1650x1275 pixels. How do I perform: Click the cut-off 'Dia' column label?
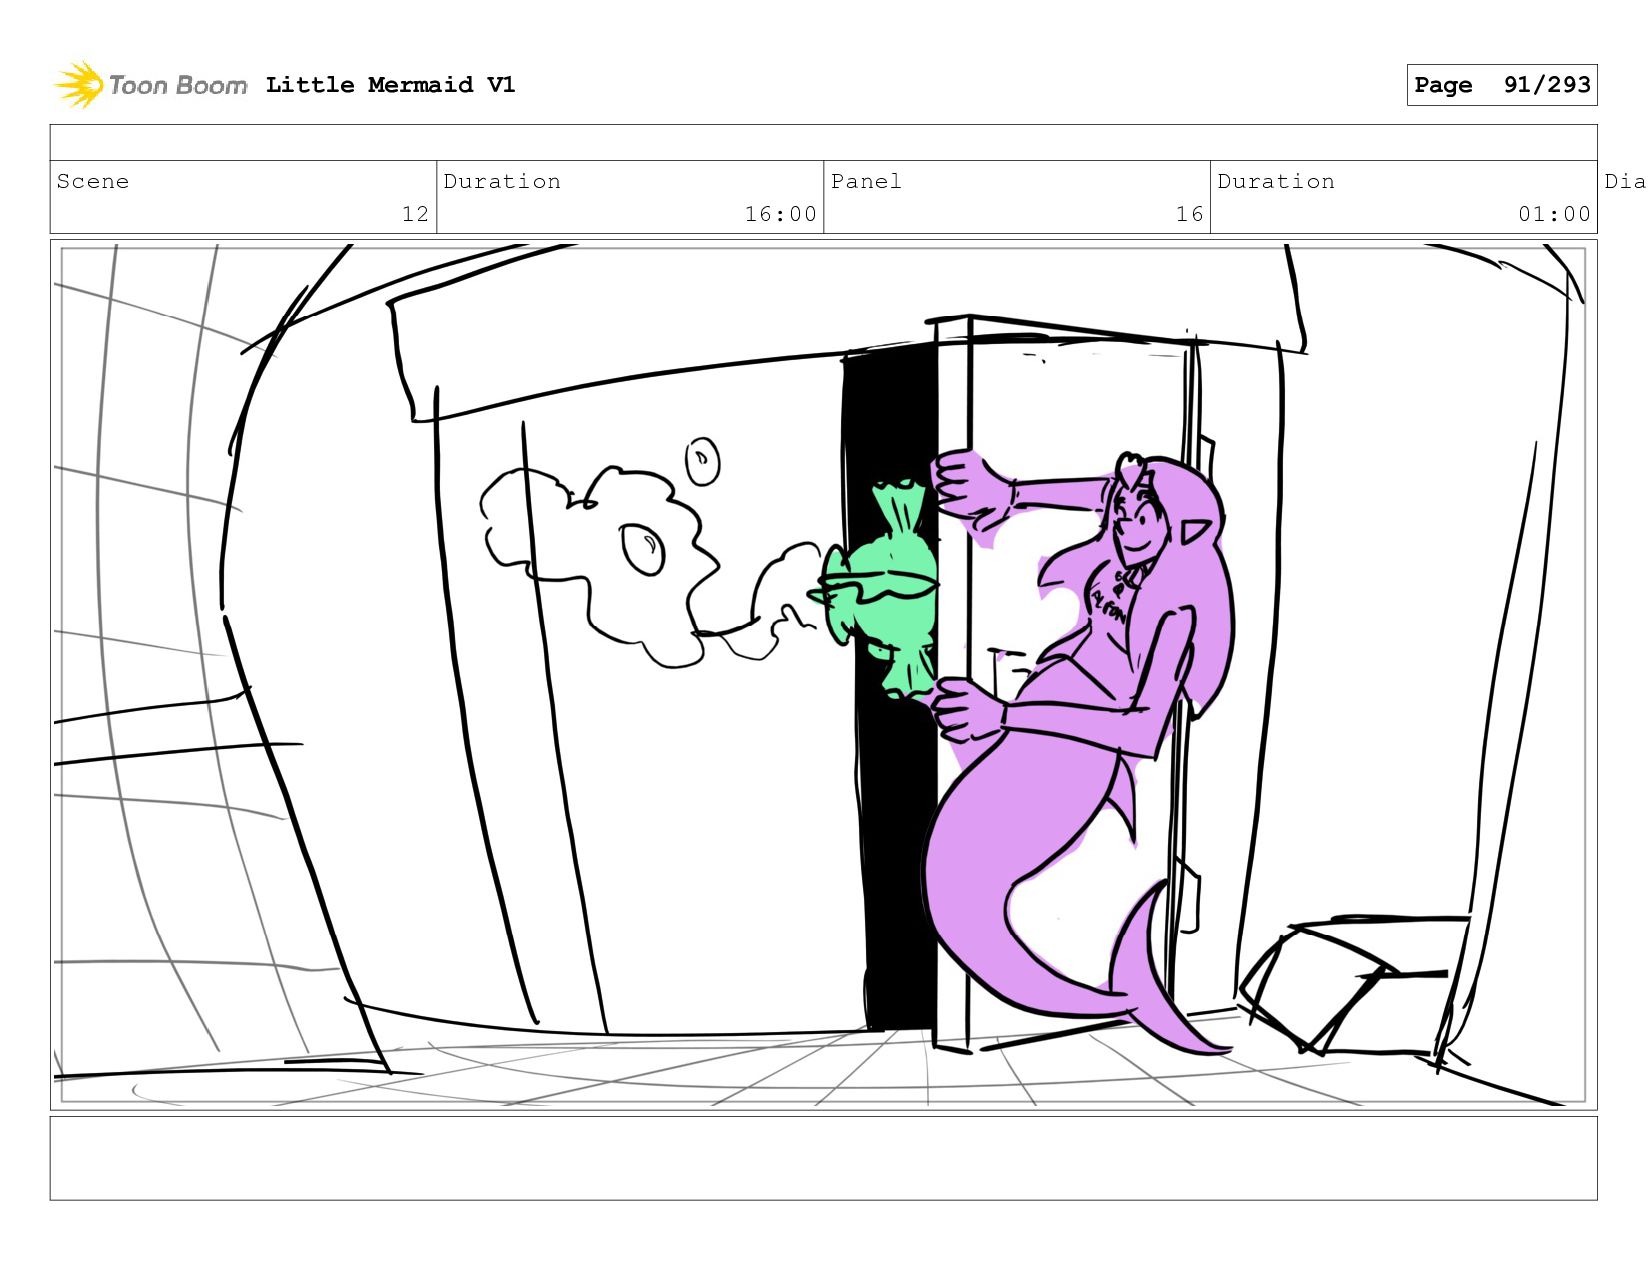pyautogui.click(x=1625, y=181)
